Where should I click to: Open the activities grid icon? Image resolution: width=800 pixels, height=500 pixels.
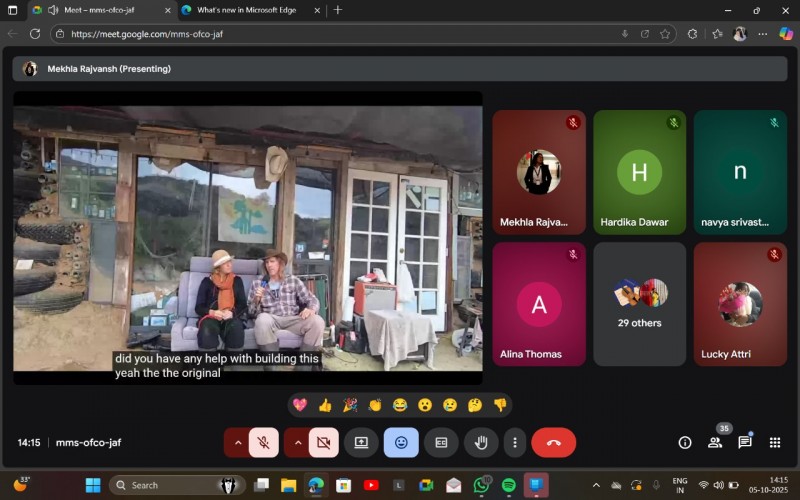[775, 442]
